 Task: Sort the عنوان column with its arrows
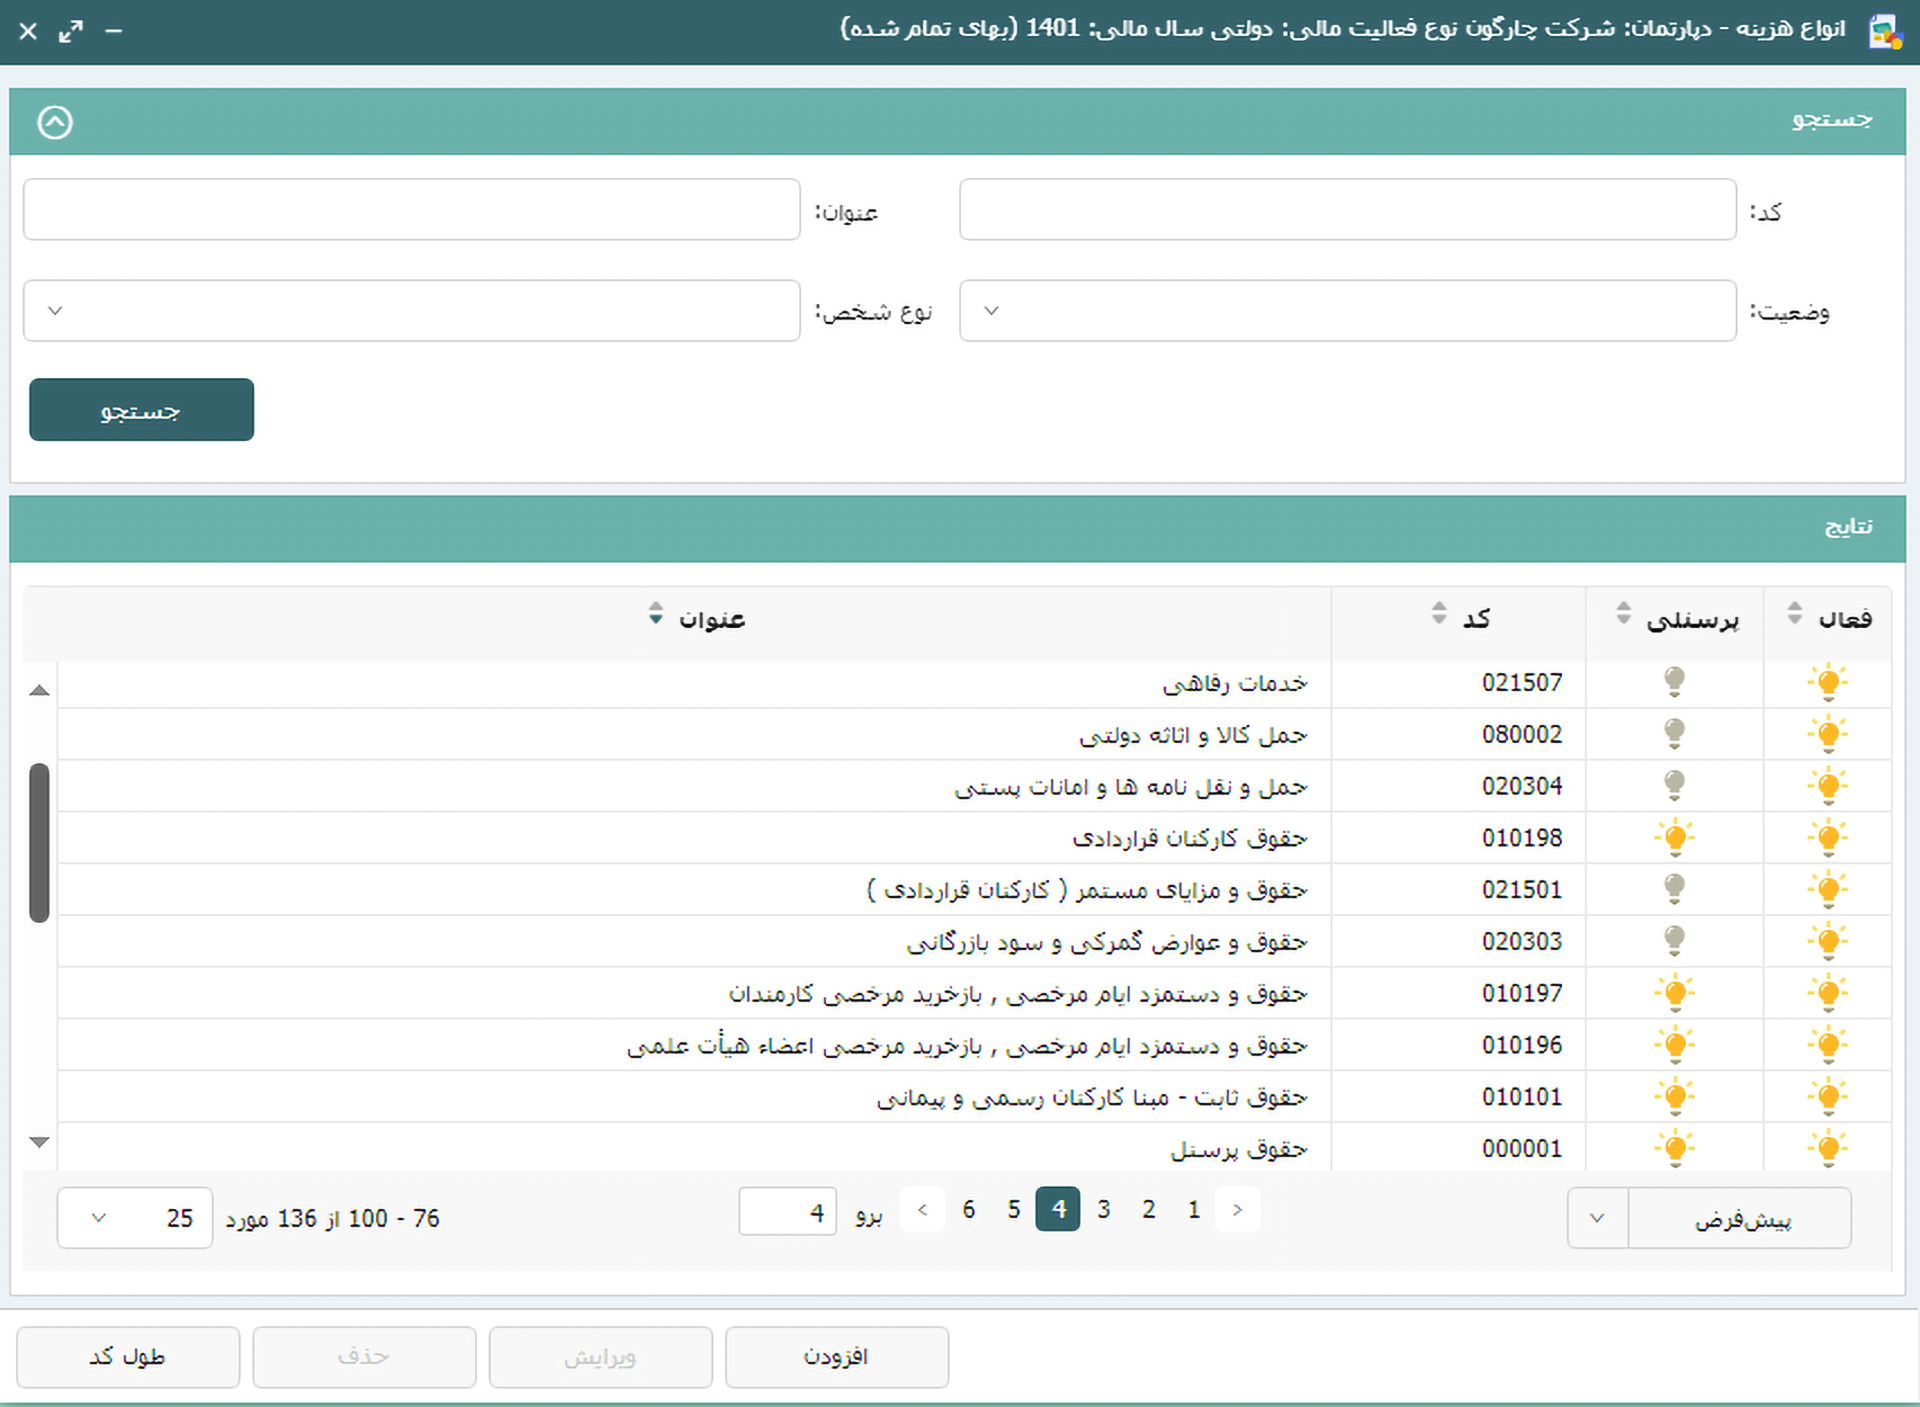coord(655,614)
